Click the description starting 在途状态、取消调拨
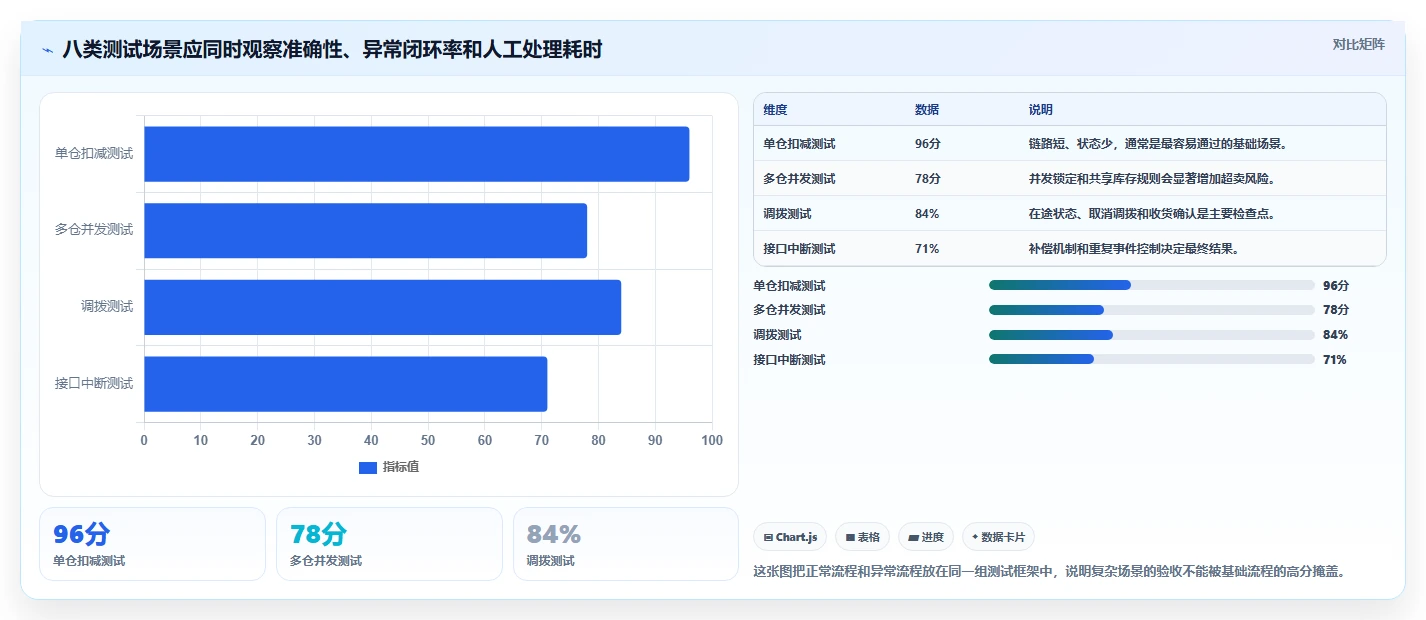The width and height of the screenshot is (1426, 620). coord(1152,214)
